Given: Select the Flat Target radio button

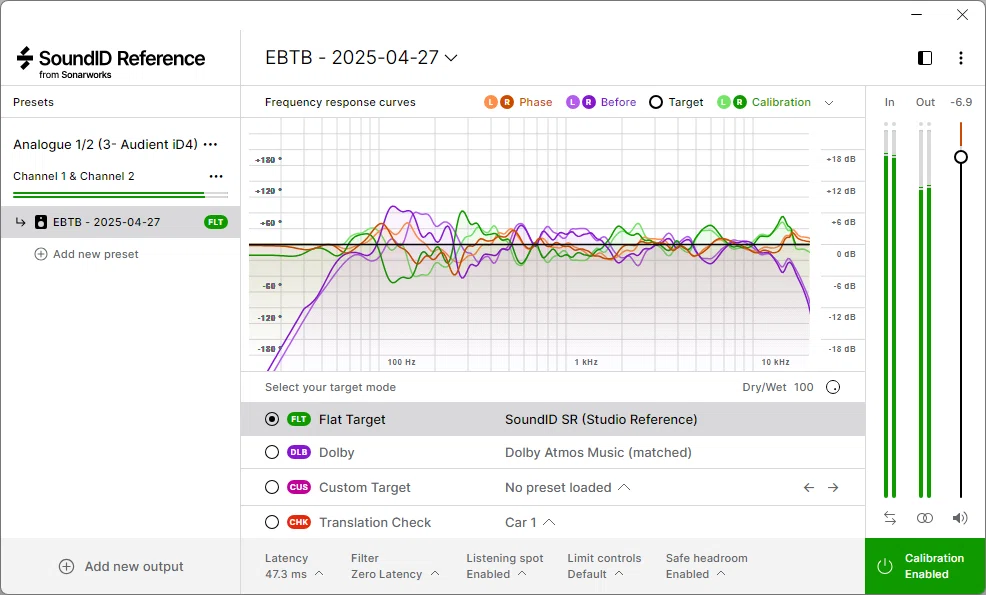Looking at the screenshot, I should click(272, 420).
